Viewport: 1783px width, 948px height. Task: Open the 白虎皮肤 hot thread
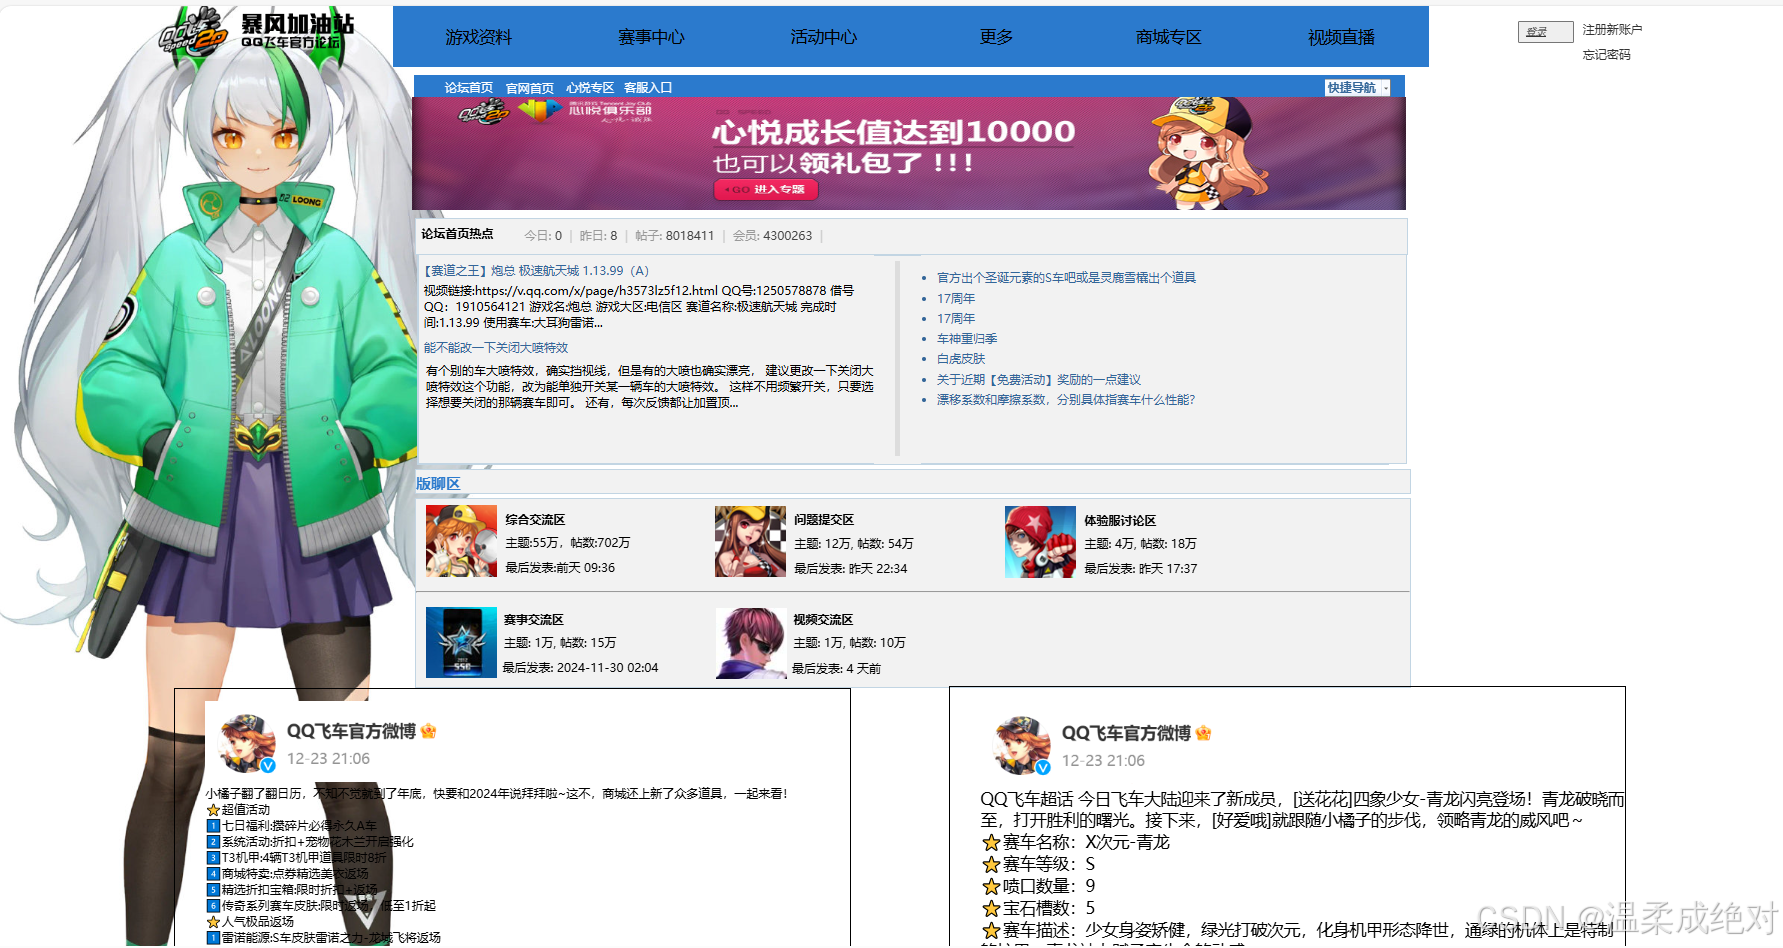[961, 359]
